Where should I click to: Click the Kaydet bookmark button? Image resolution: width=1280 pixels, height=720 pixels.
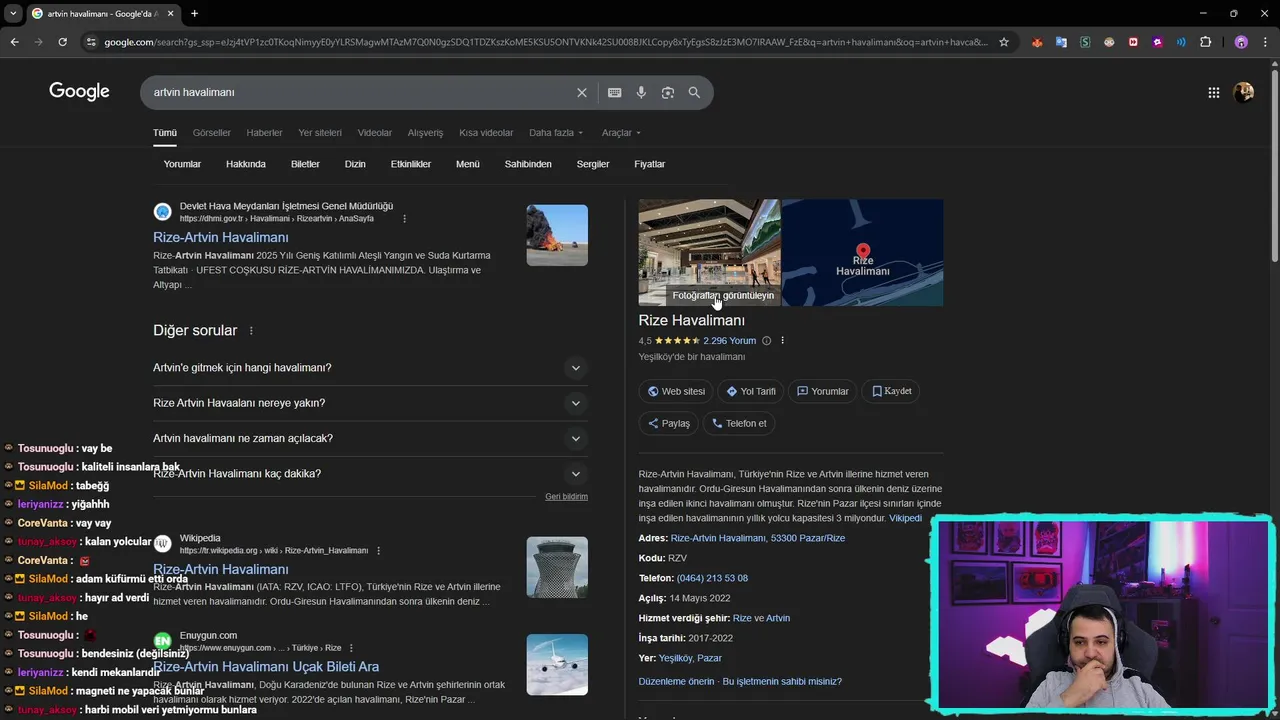[891, 391]
